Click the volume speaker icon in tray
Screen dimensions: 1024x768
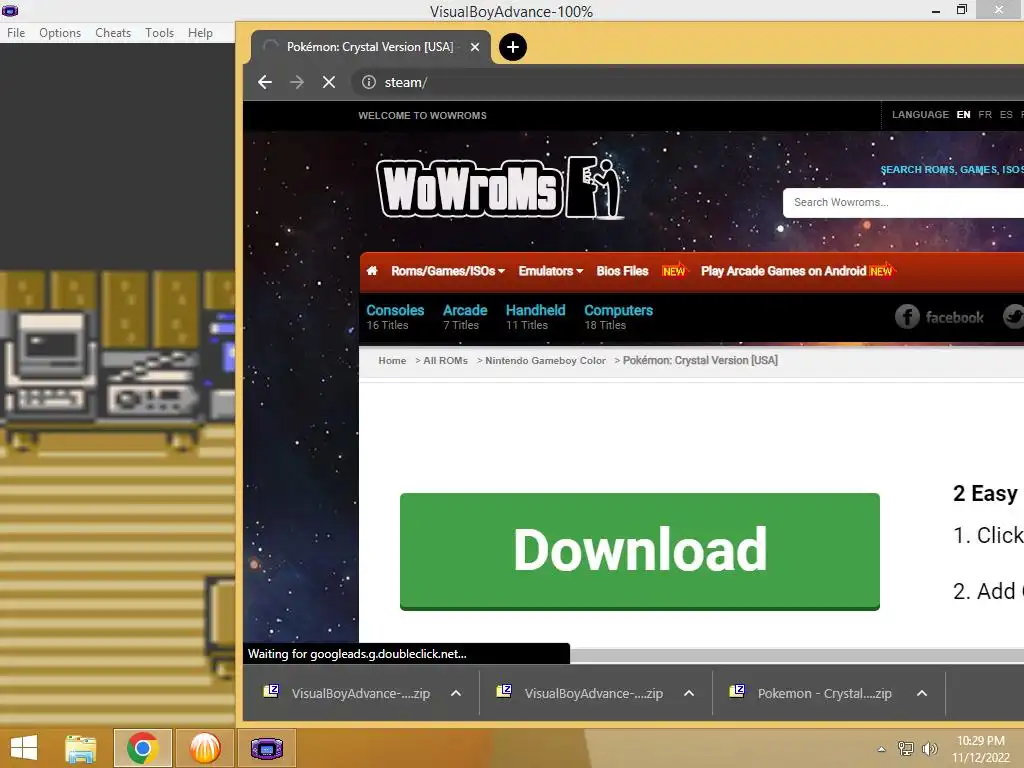tap(929, 749)
